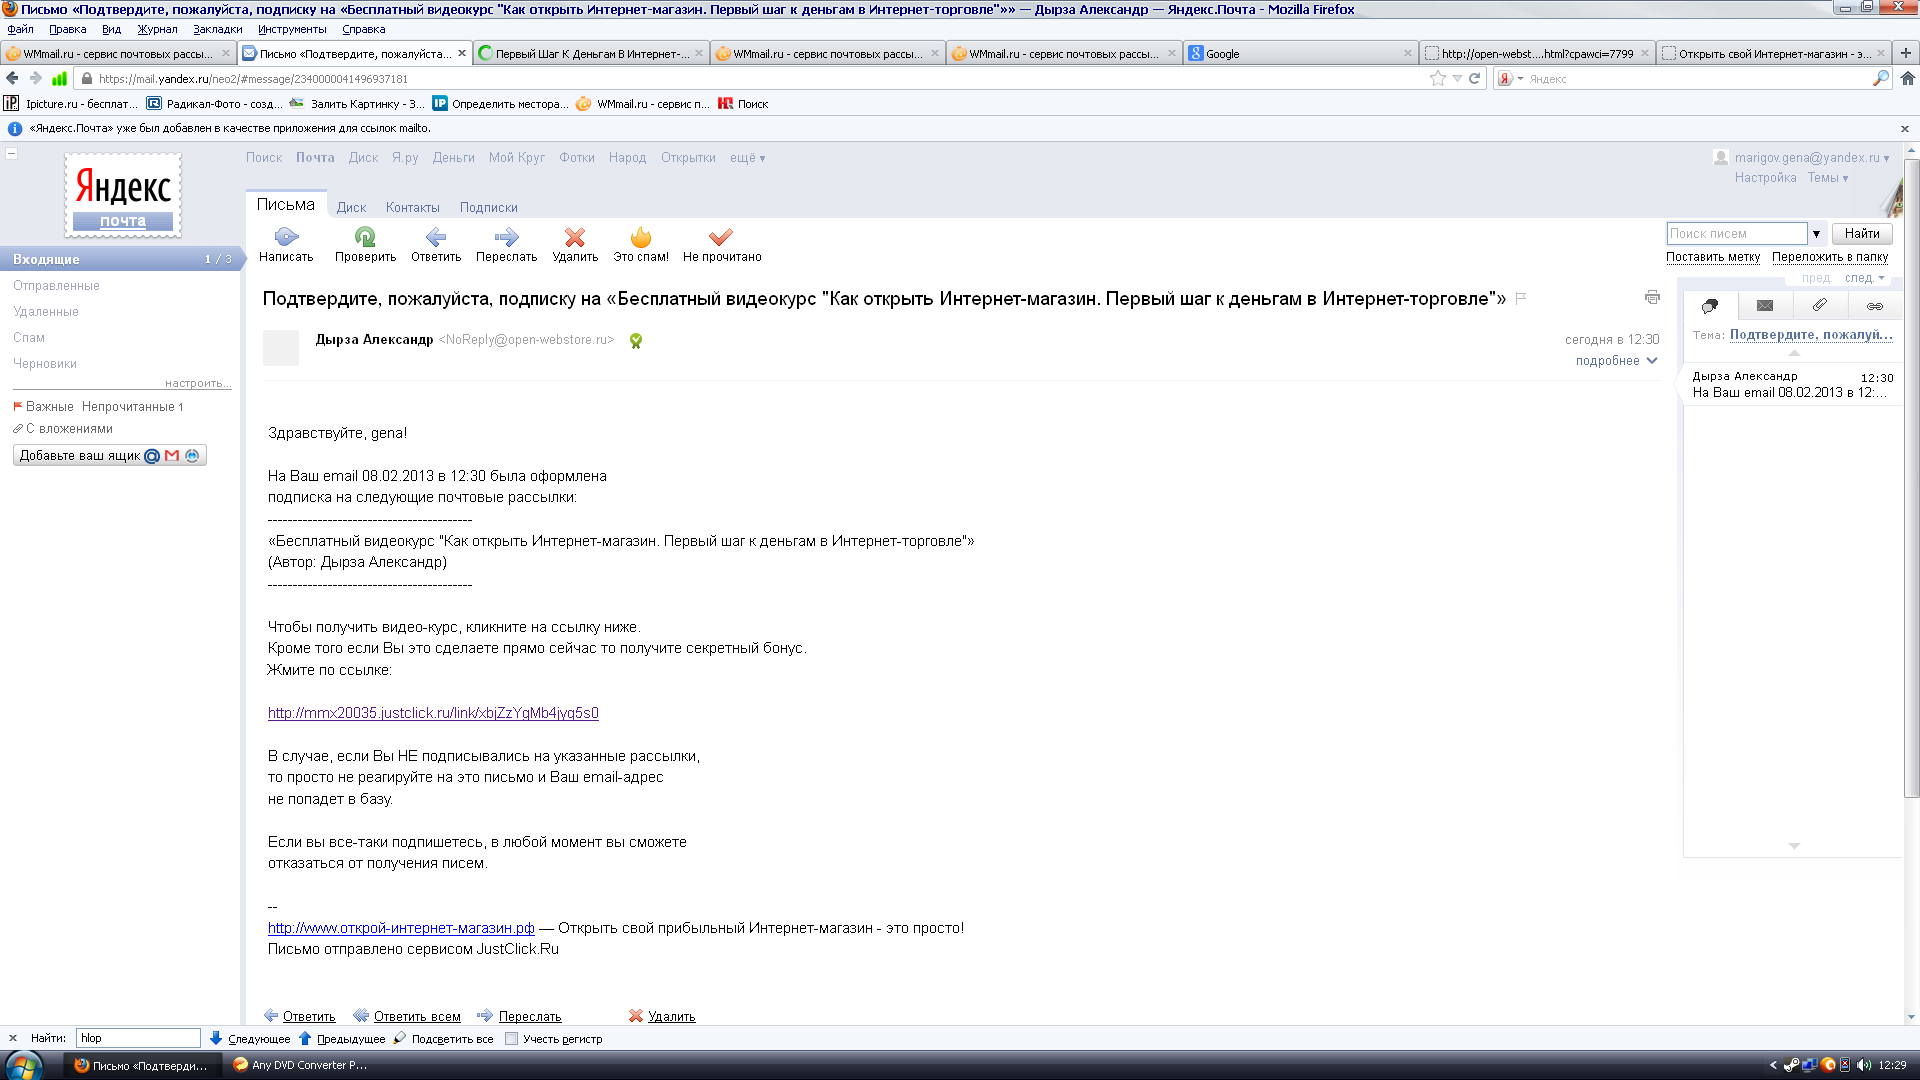
Task: Mark as unread with Не прочитано checkmark
Action: (x=721, y=237)
